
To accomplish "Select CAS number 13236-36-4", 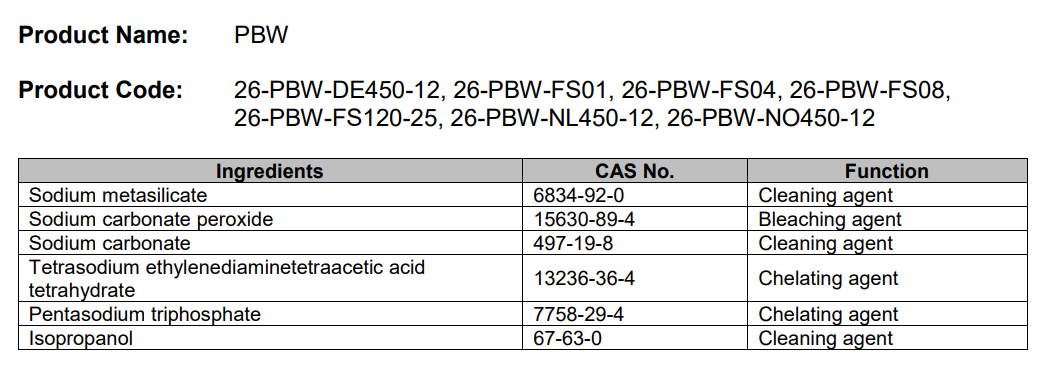I will (x=584, y=278).
